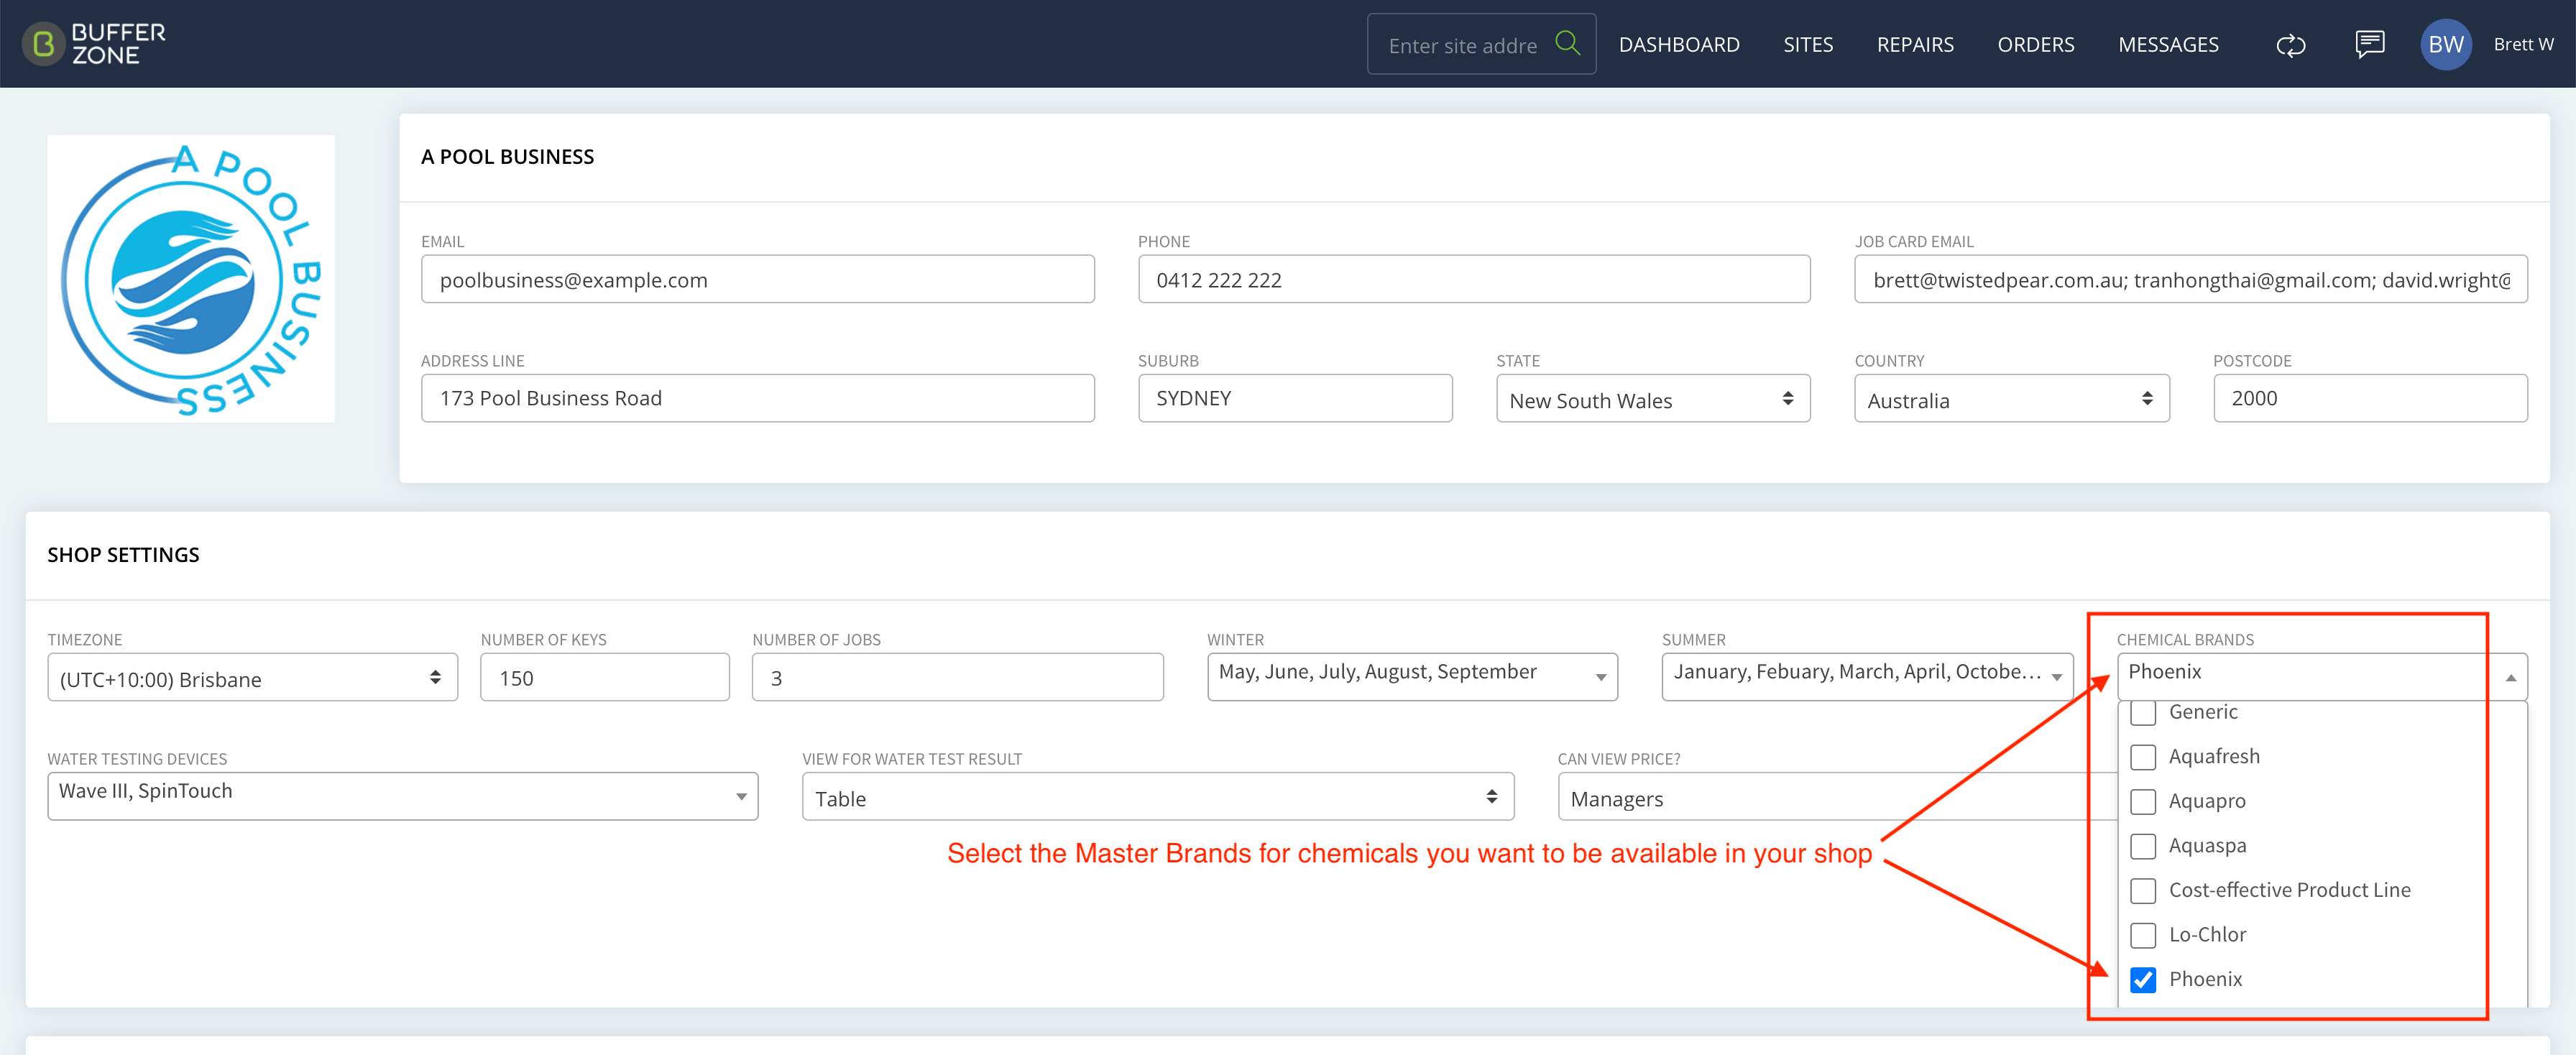The height and width of the screenshot is (1055, 2576).
Task: Check the Aquaspa brand checkbox
Action: pyautogui.click(x=2142, y=846)
